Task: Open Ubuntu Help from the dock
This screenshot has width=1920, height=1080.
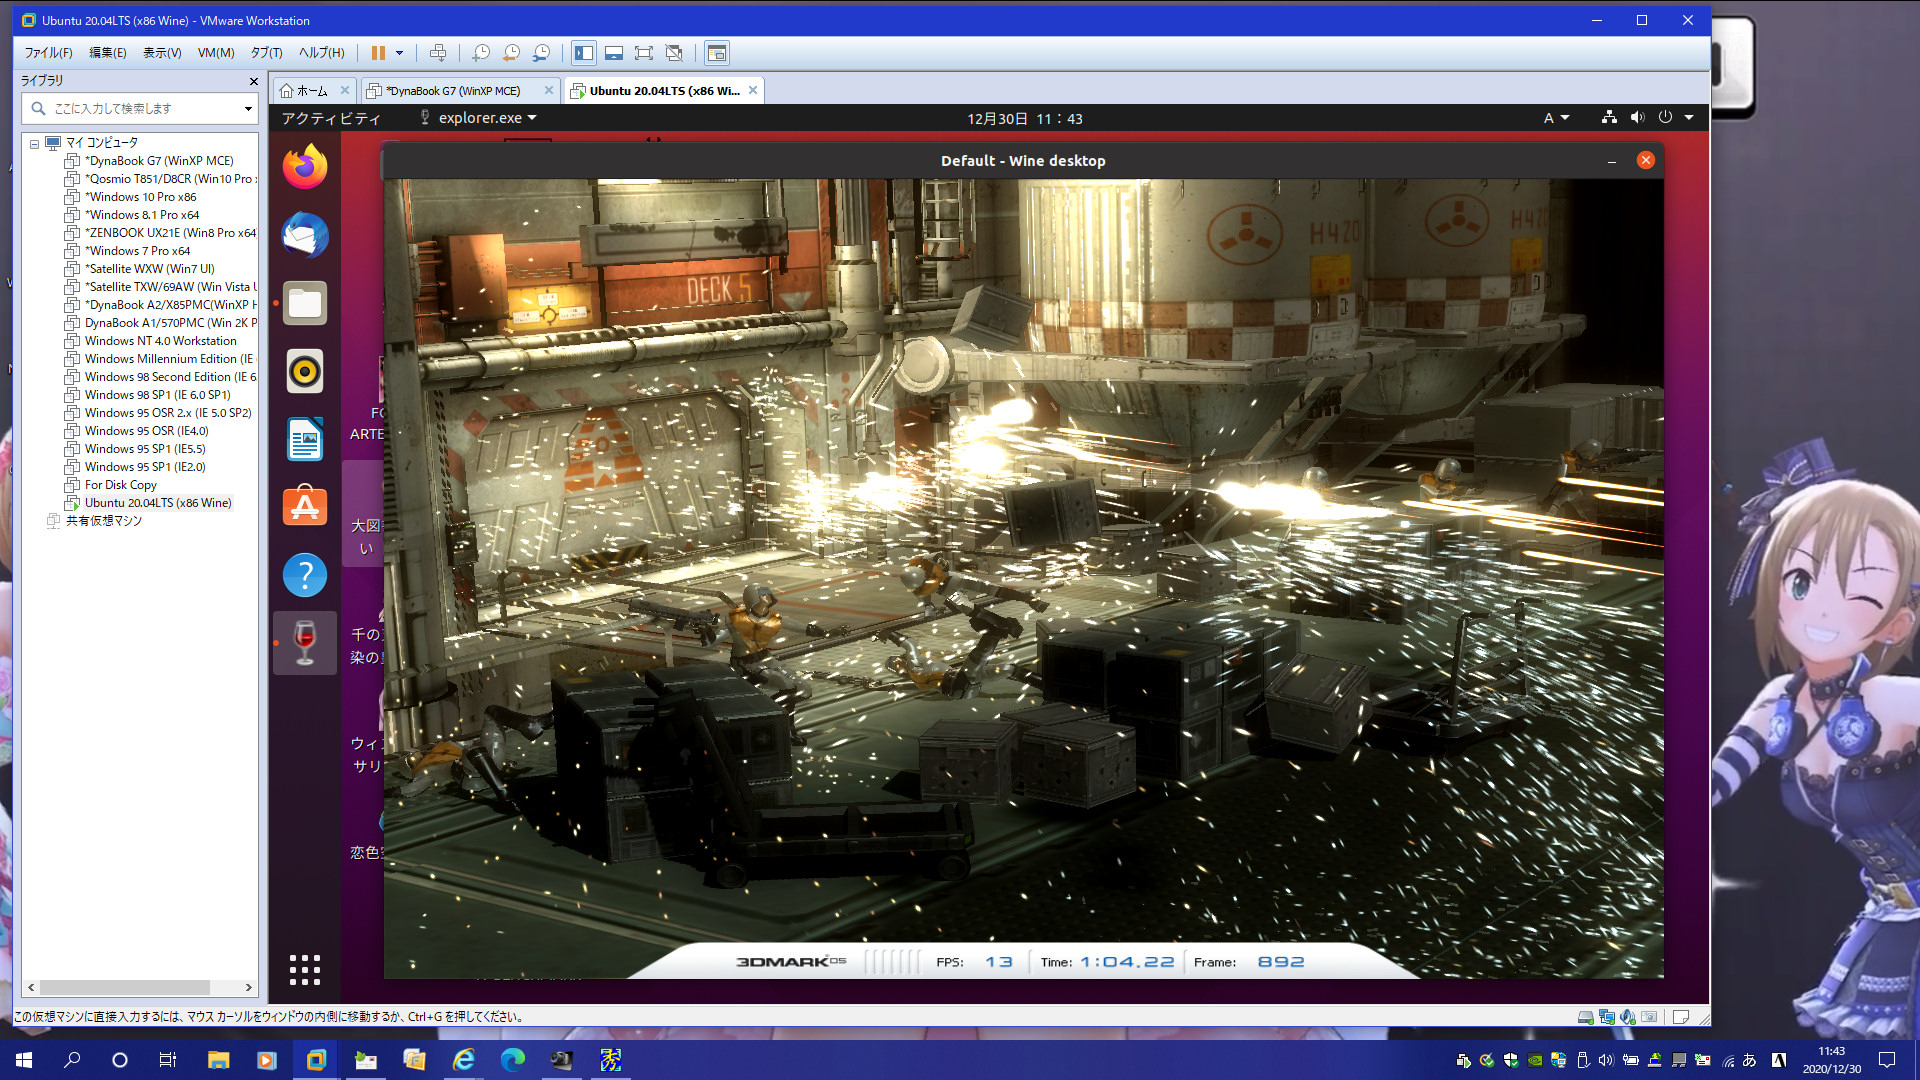Action: [x=305, y=575]
